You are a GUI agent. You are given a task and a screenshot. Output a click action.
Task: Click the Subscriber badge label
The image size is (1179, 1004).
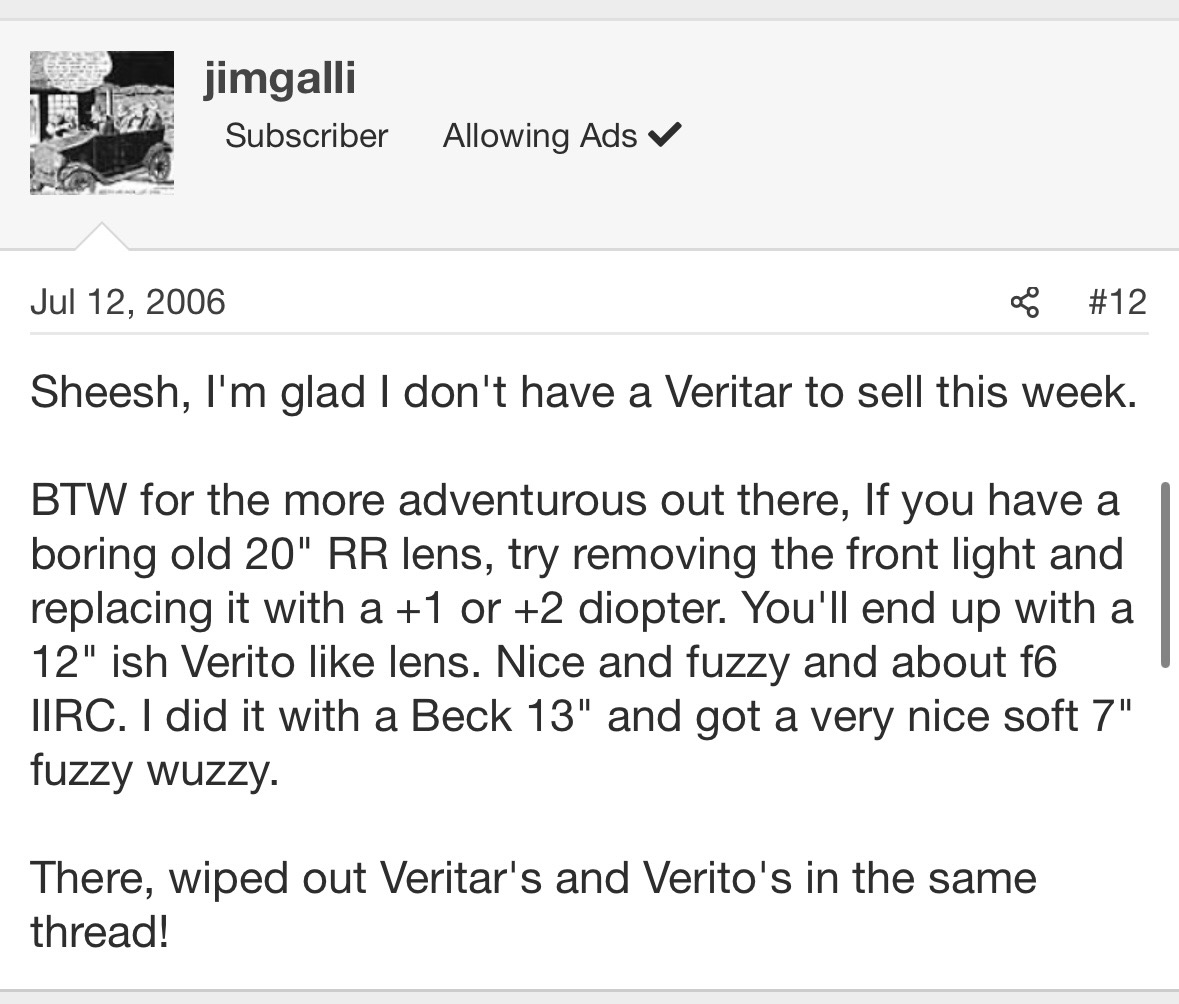(x=306, y=135)
